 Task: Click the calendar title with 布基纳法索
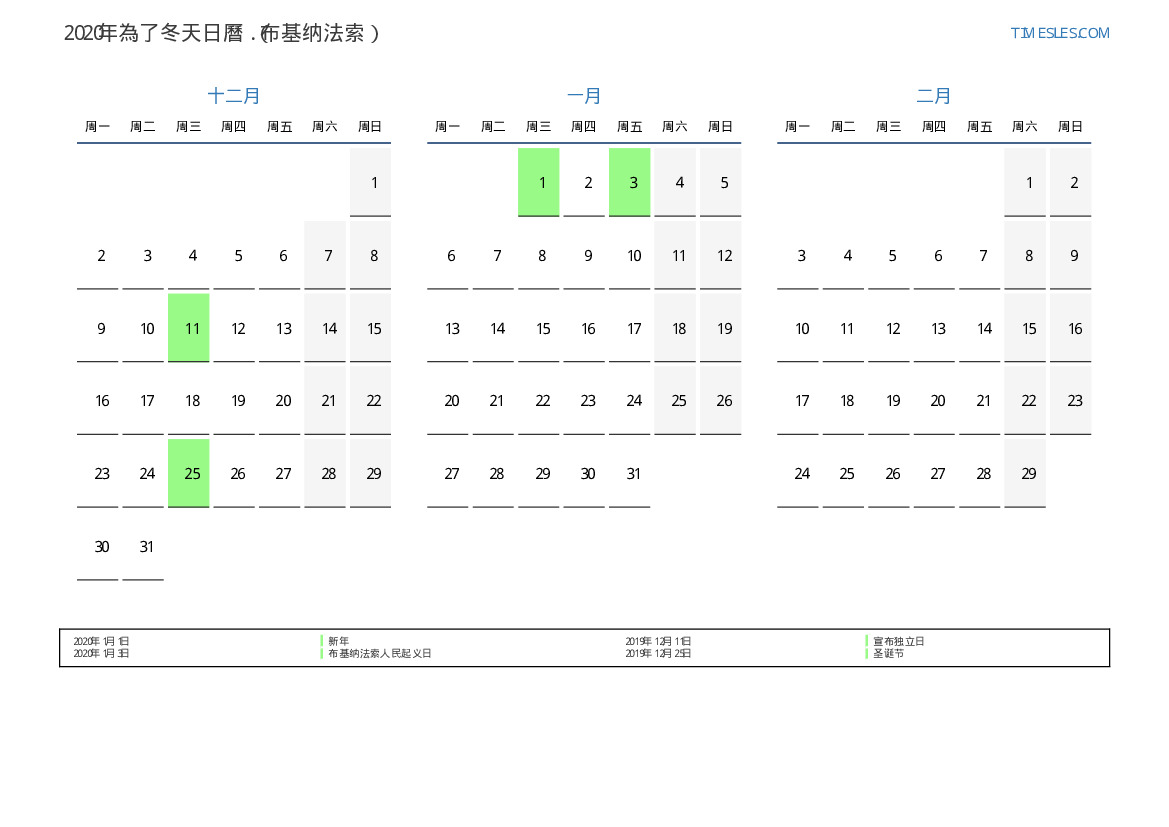coord(222,33)
